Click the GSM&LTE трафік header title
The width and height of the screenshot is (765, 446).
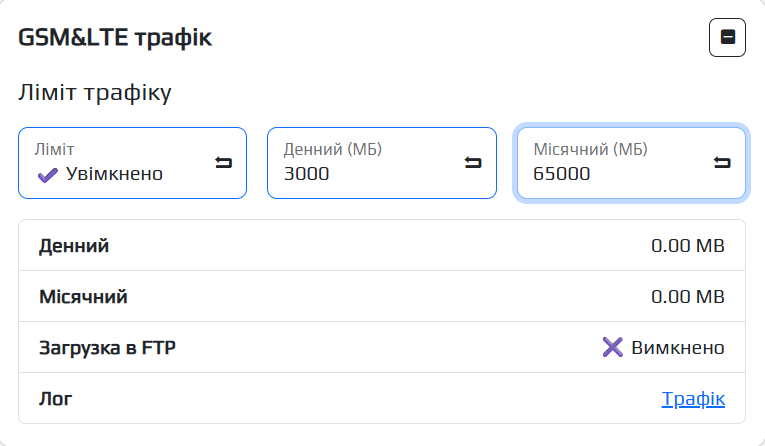point(115,38)
